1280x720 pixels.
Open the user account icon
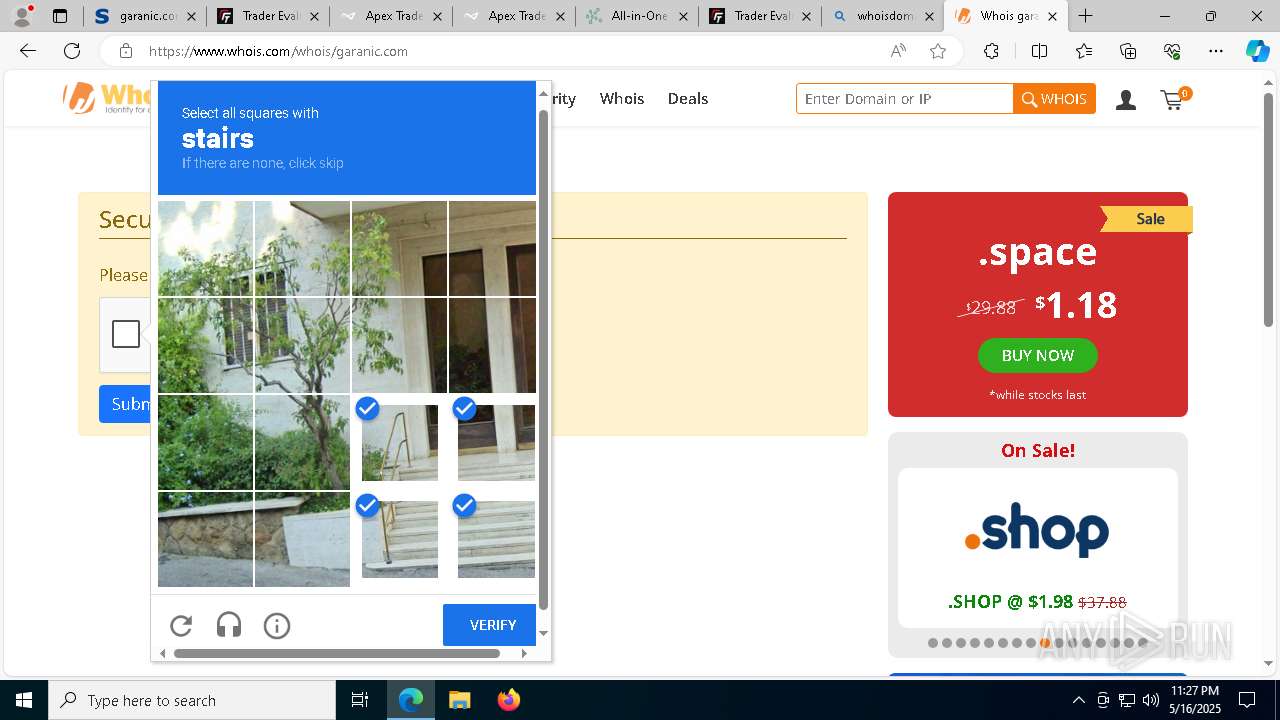click(x=1126, y=99)
